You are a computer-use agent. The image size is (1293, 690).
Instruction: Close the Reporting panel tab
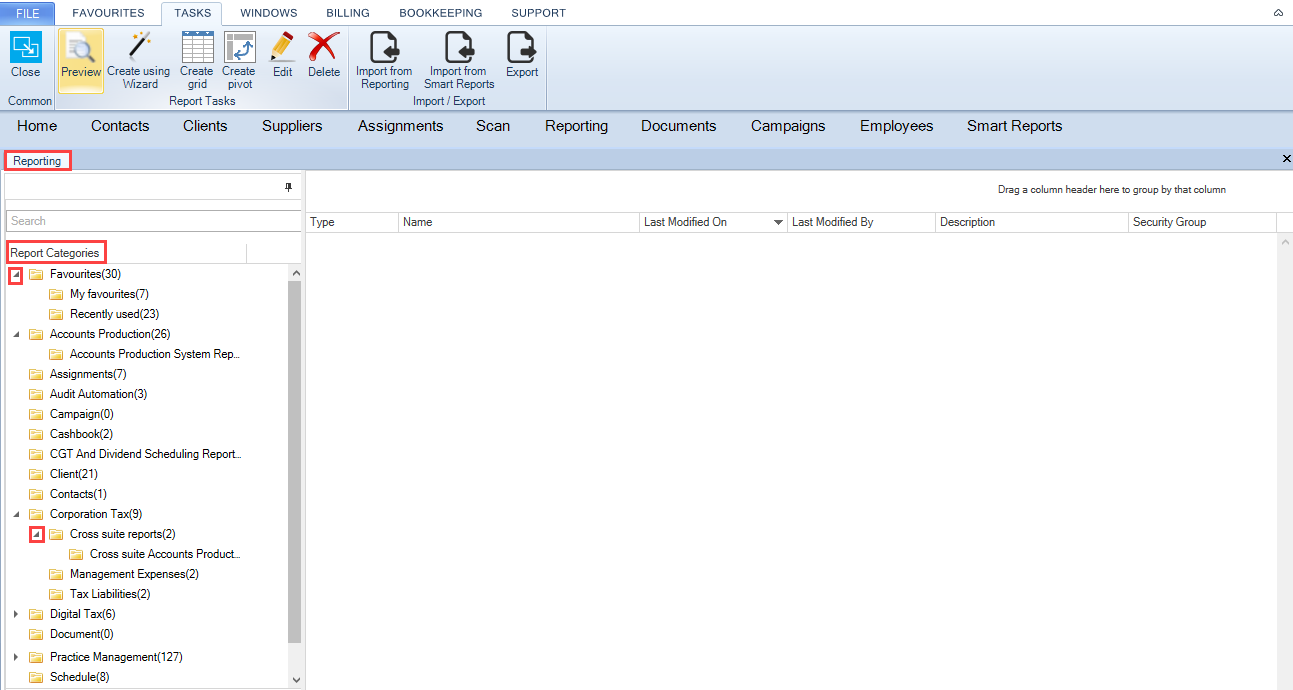click(x=1286, y=159)
